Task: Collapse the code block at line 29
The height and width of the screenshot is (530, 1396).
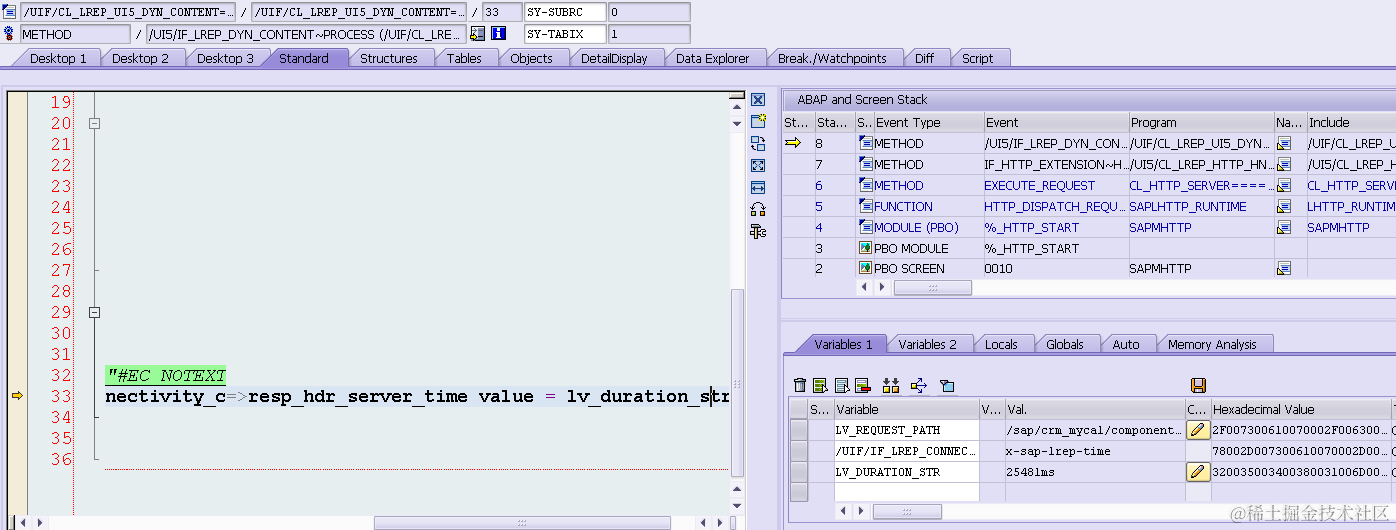Action: (x=94, y=312)
